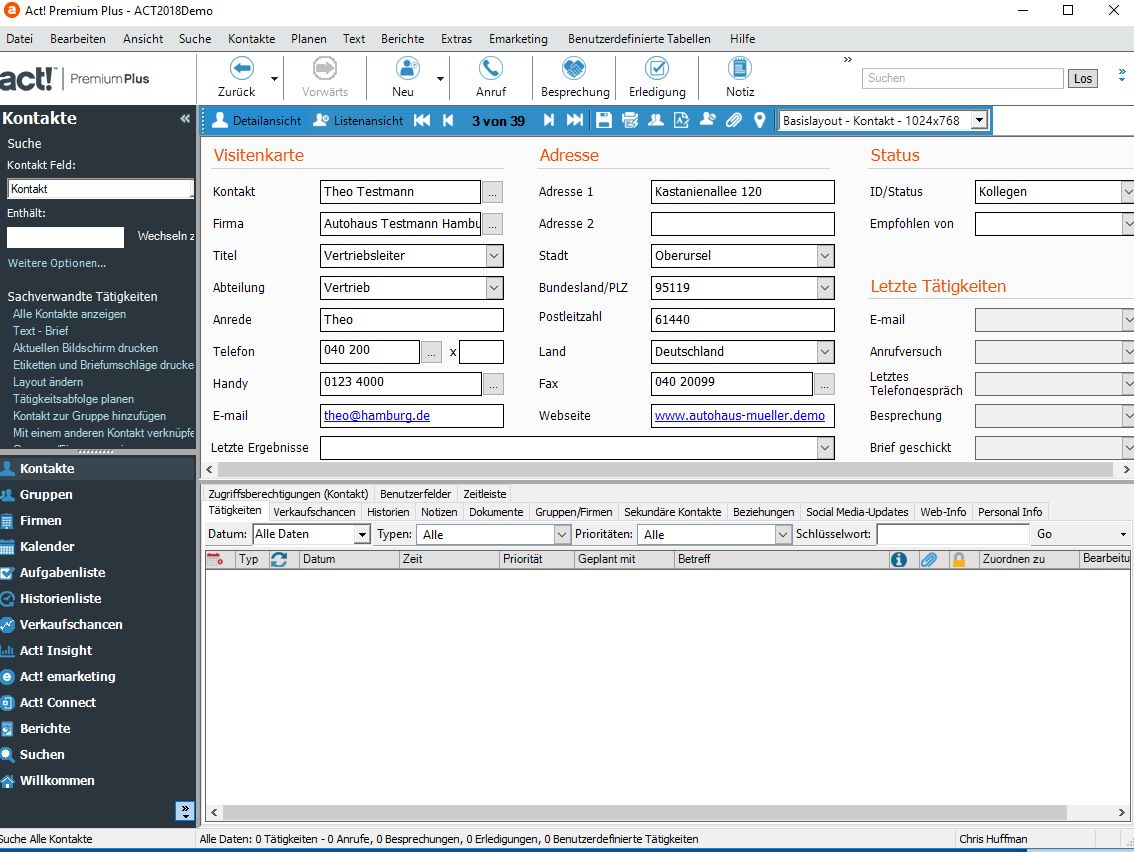The height and width of the screenshot is (852, 1134).
Task: Switch to the Dokumente tab
Action: click(x=496, y=512)
